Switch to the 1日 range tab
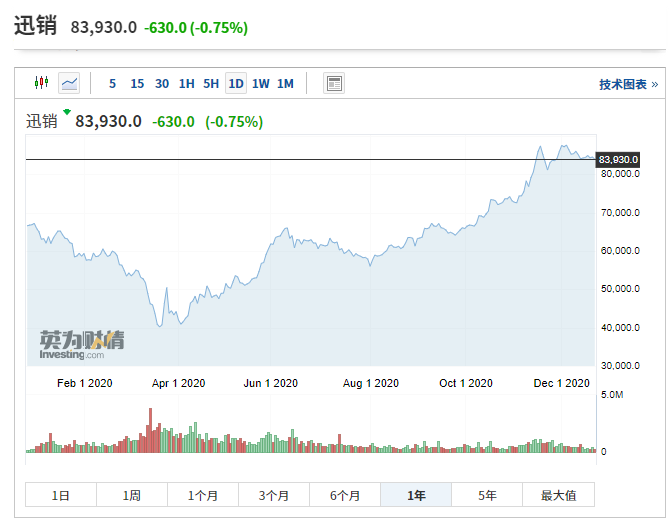The image size is (671, 524). pos(61,495)
